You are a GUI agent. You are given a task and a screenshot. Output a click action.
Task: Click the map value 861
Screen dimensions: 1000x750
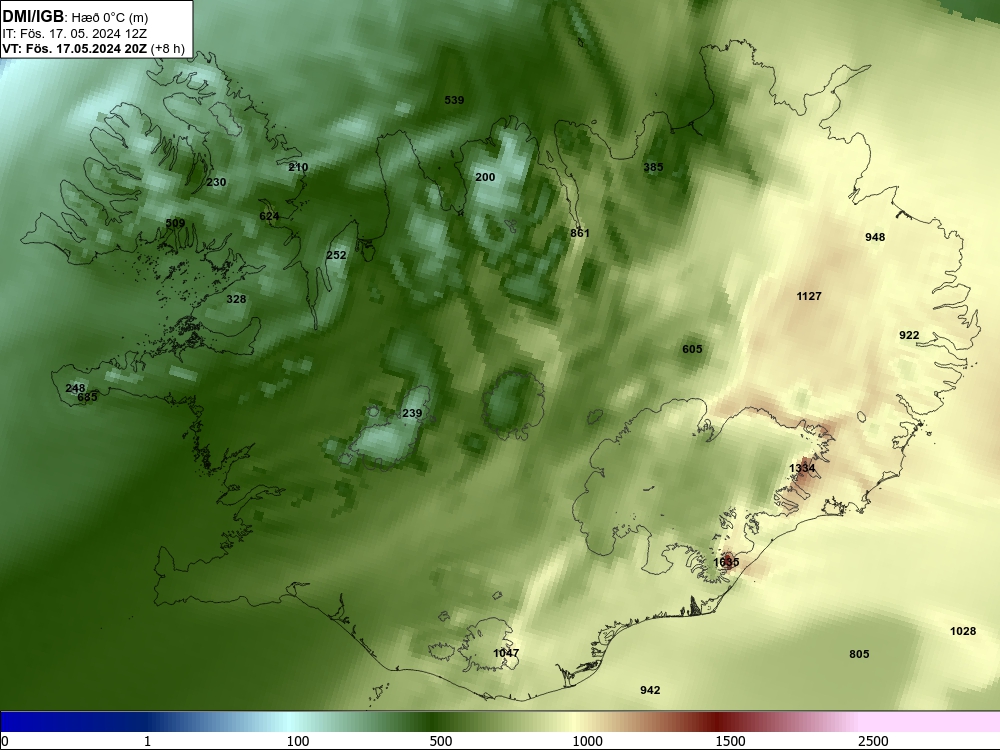(580, 233)
